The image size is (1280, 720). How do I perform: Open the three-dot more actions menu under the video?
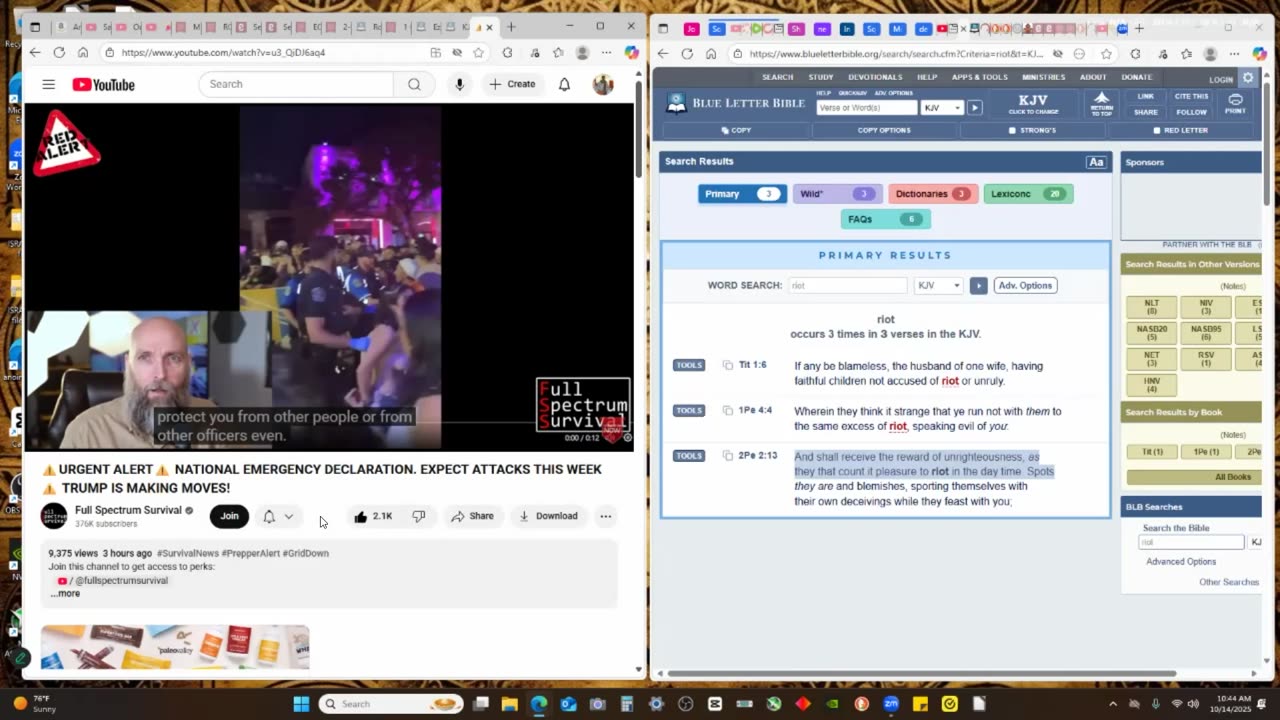click(606, 516)
